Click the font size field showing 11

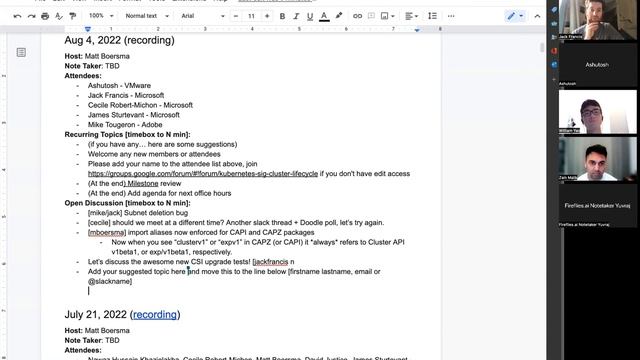click(251, 16)
